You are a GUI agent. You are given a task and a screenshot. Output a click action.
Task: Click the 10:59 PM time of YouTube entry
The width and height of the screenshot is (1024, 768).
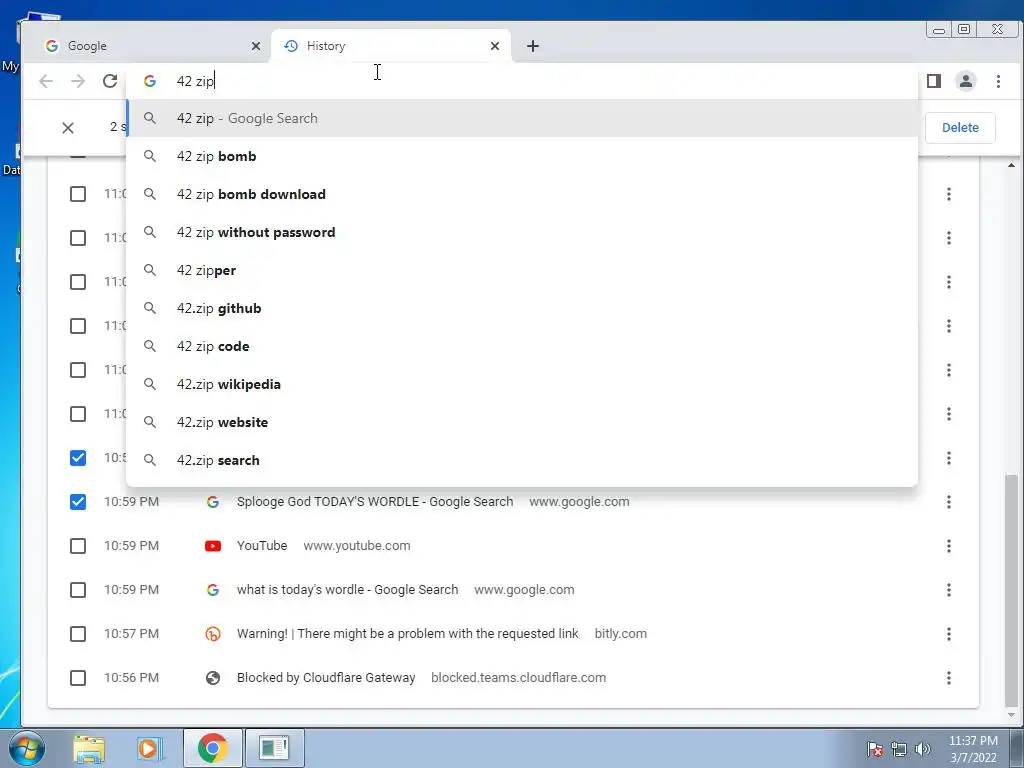click(131, 545)
